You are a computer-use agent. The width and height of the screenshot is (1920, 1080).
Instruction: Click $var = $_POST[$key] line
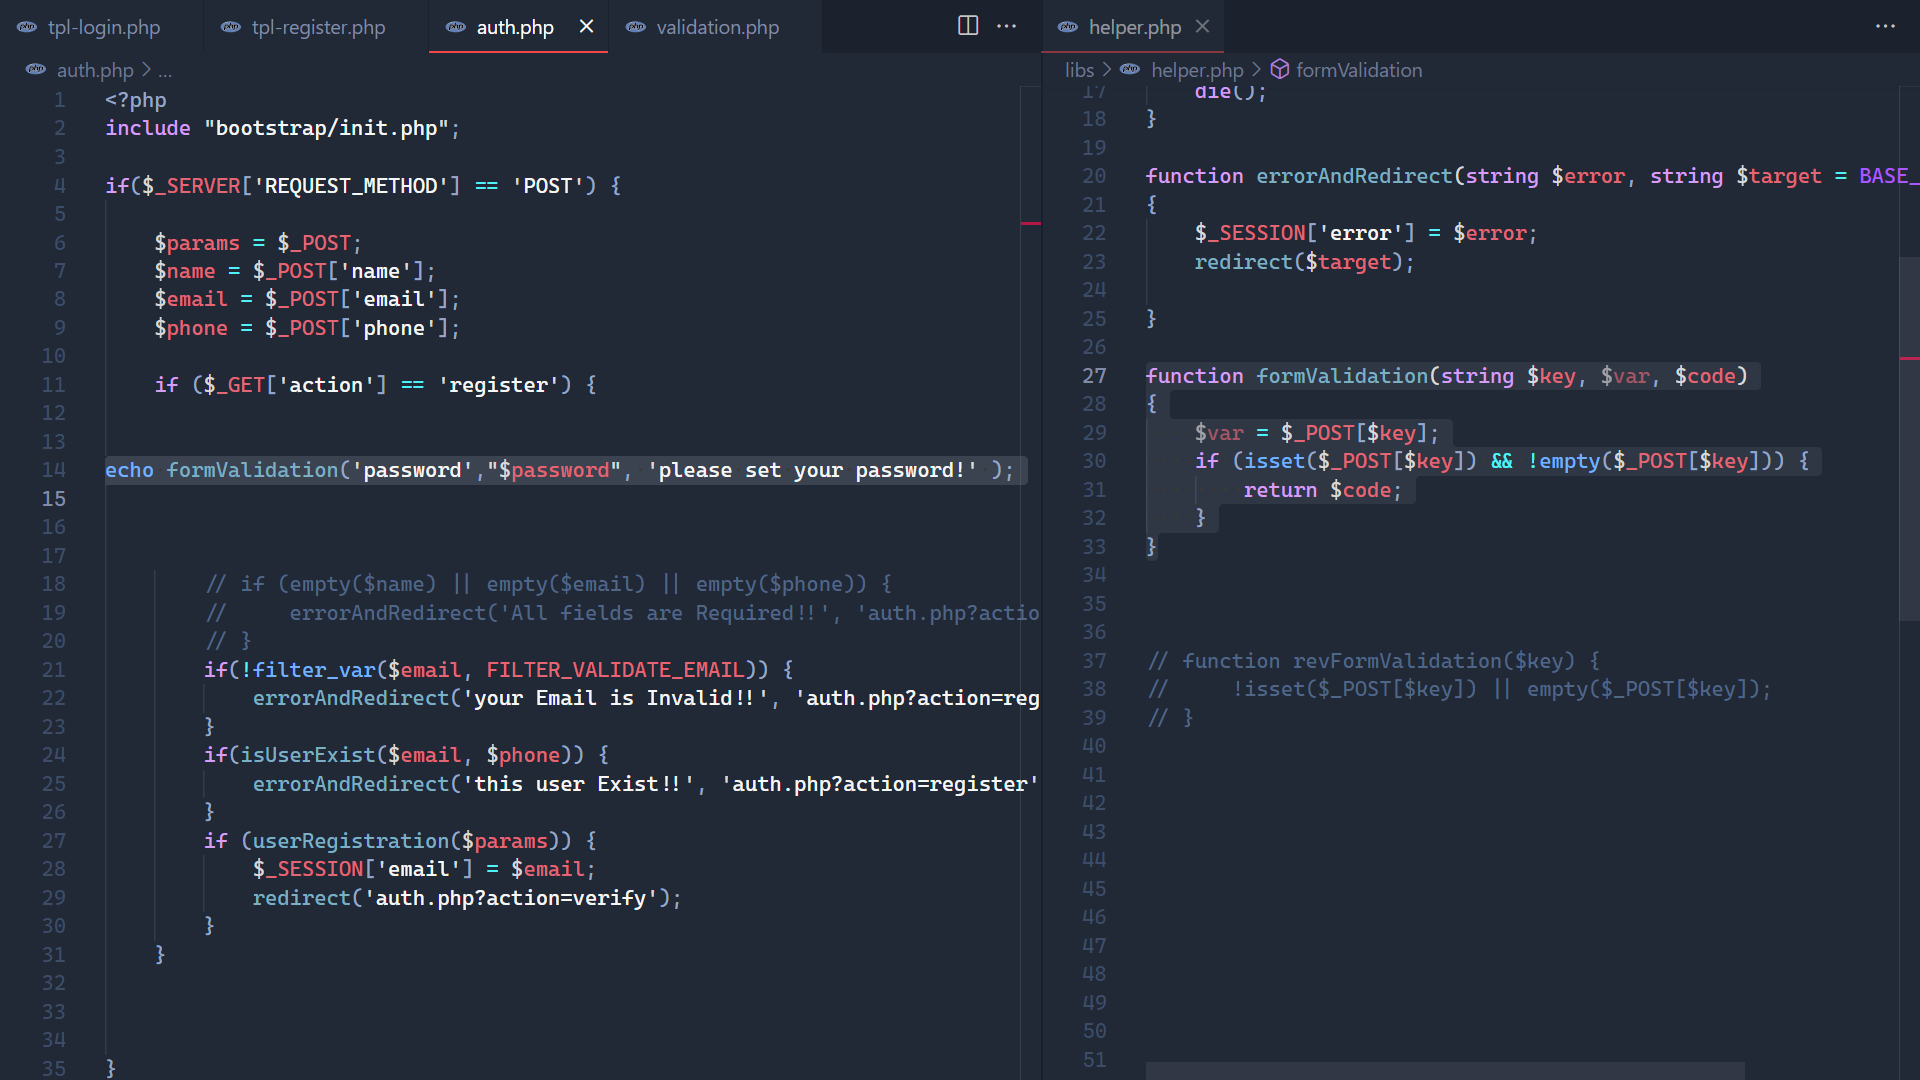point(1316,434)
